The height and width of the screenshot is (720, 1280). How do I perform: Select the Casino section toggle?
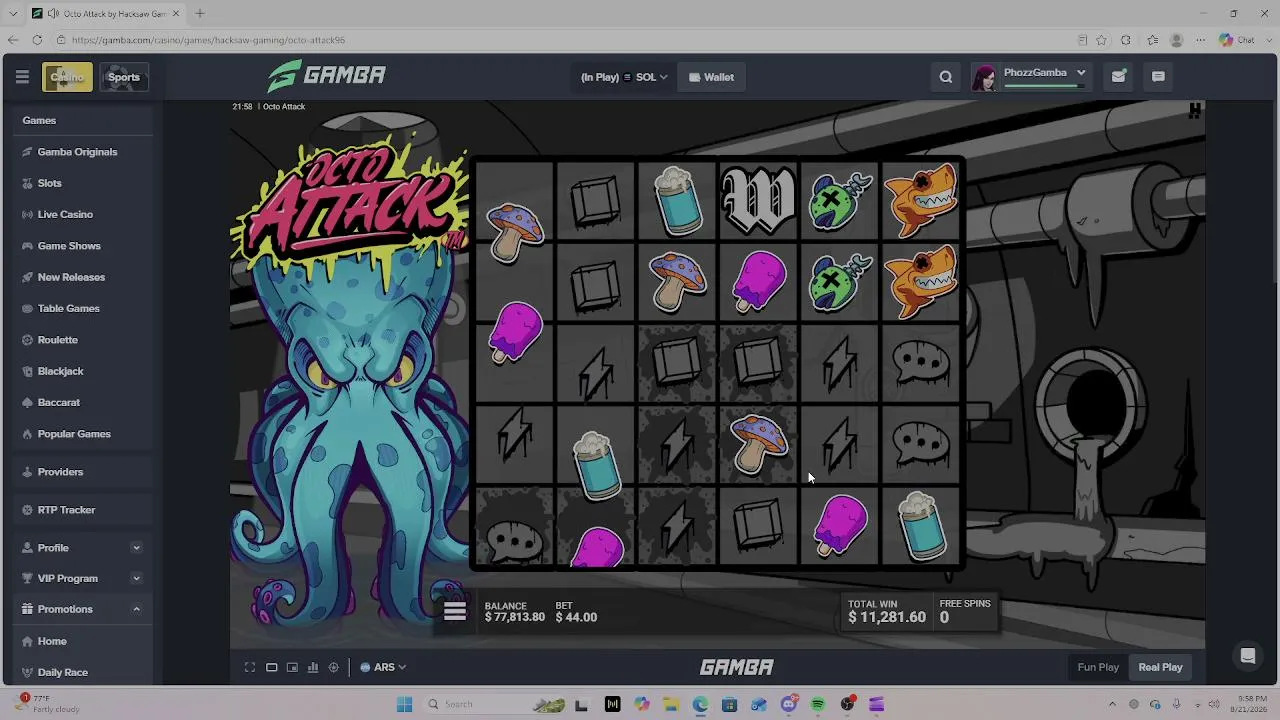click(x=67, y=77)
